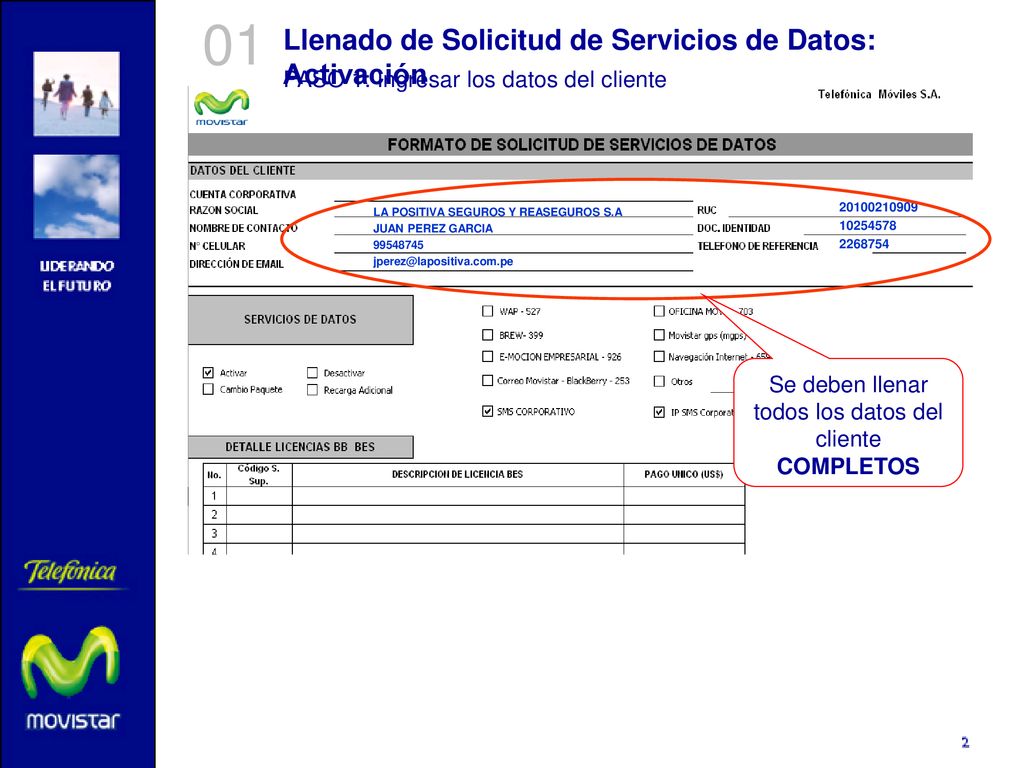Click the slide page number 2
Image resolution: width=1024 pixels, height=768 pixels.
click(x=965, y=742)
